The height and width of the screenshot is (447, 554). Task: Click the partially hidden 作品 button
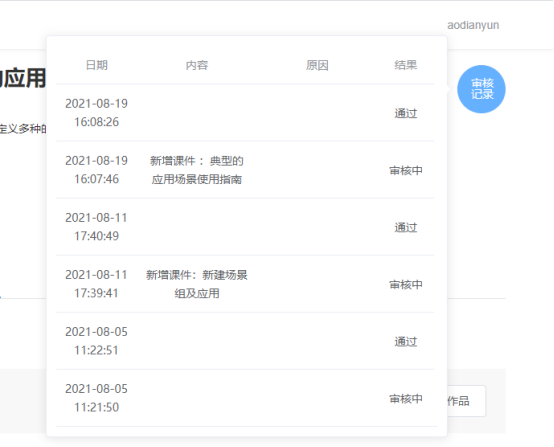(466, 401)
